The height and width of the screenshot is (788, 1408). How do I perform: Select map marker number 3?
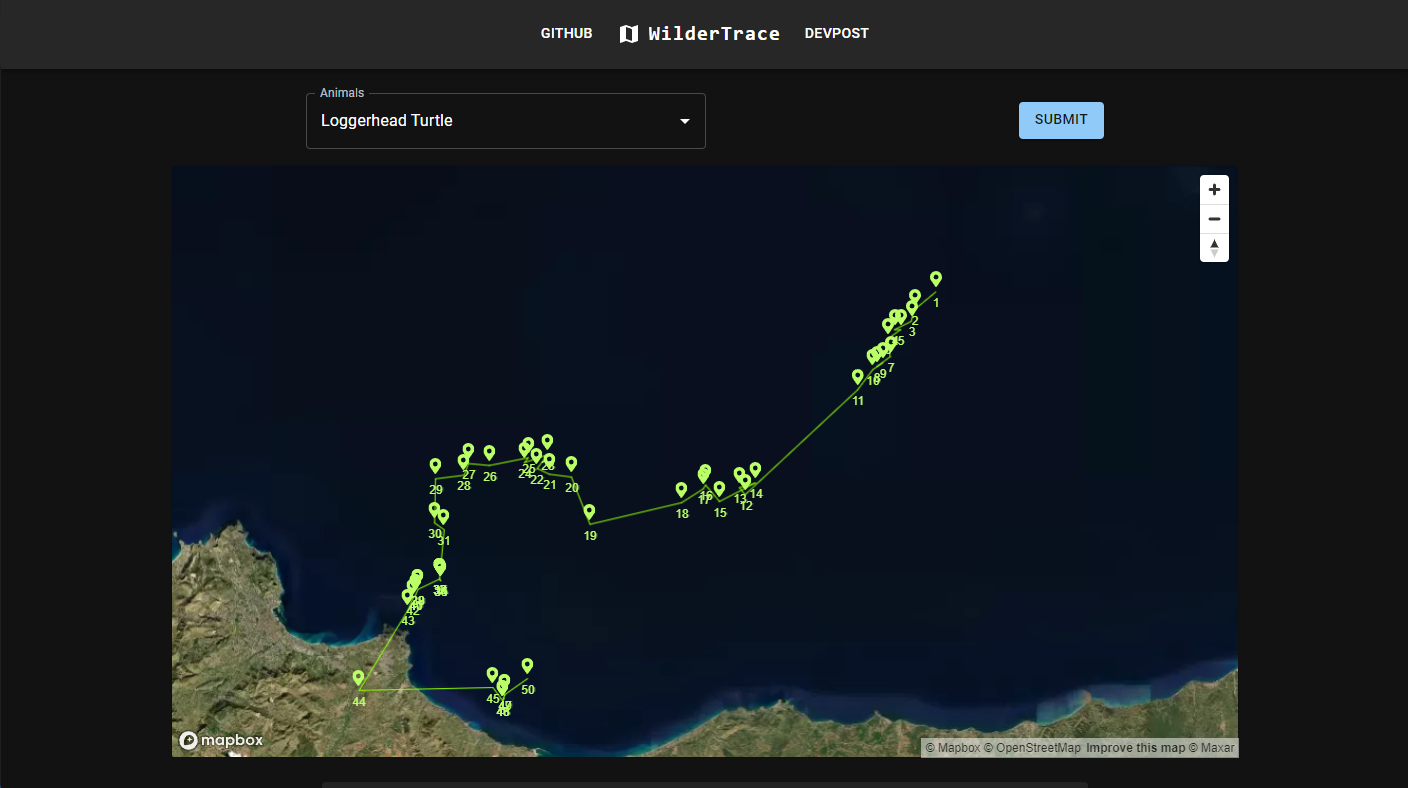(912, 308)
